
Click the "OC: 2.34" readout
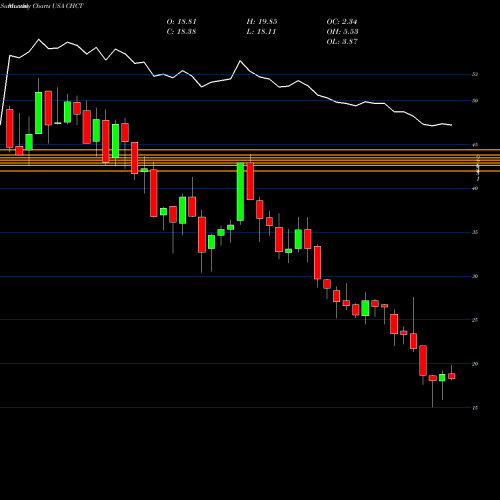click(342, 22)
